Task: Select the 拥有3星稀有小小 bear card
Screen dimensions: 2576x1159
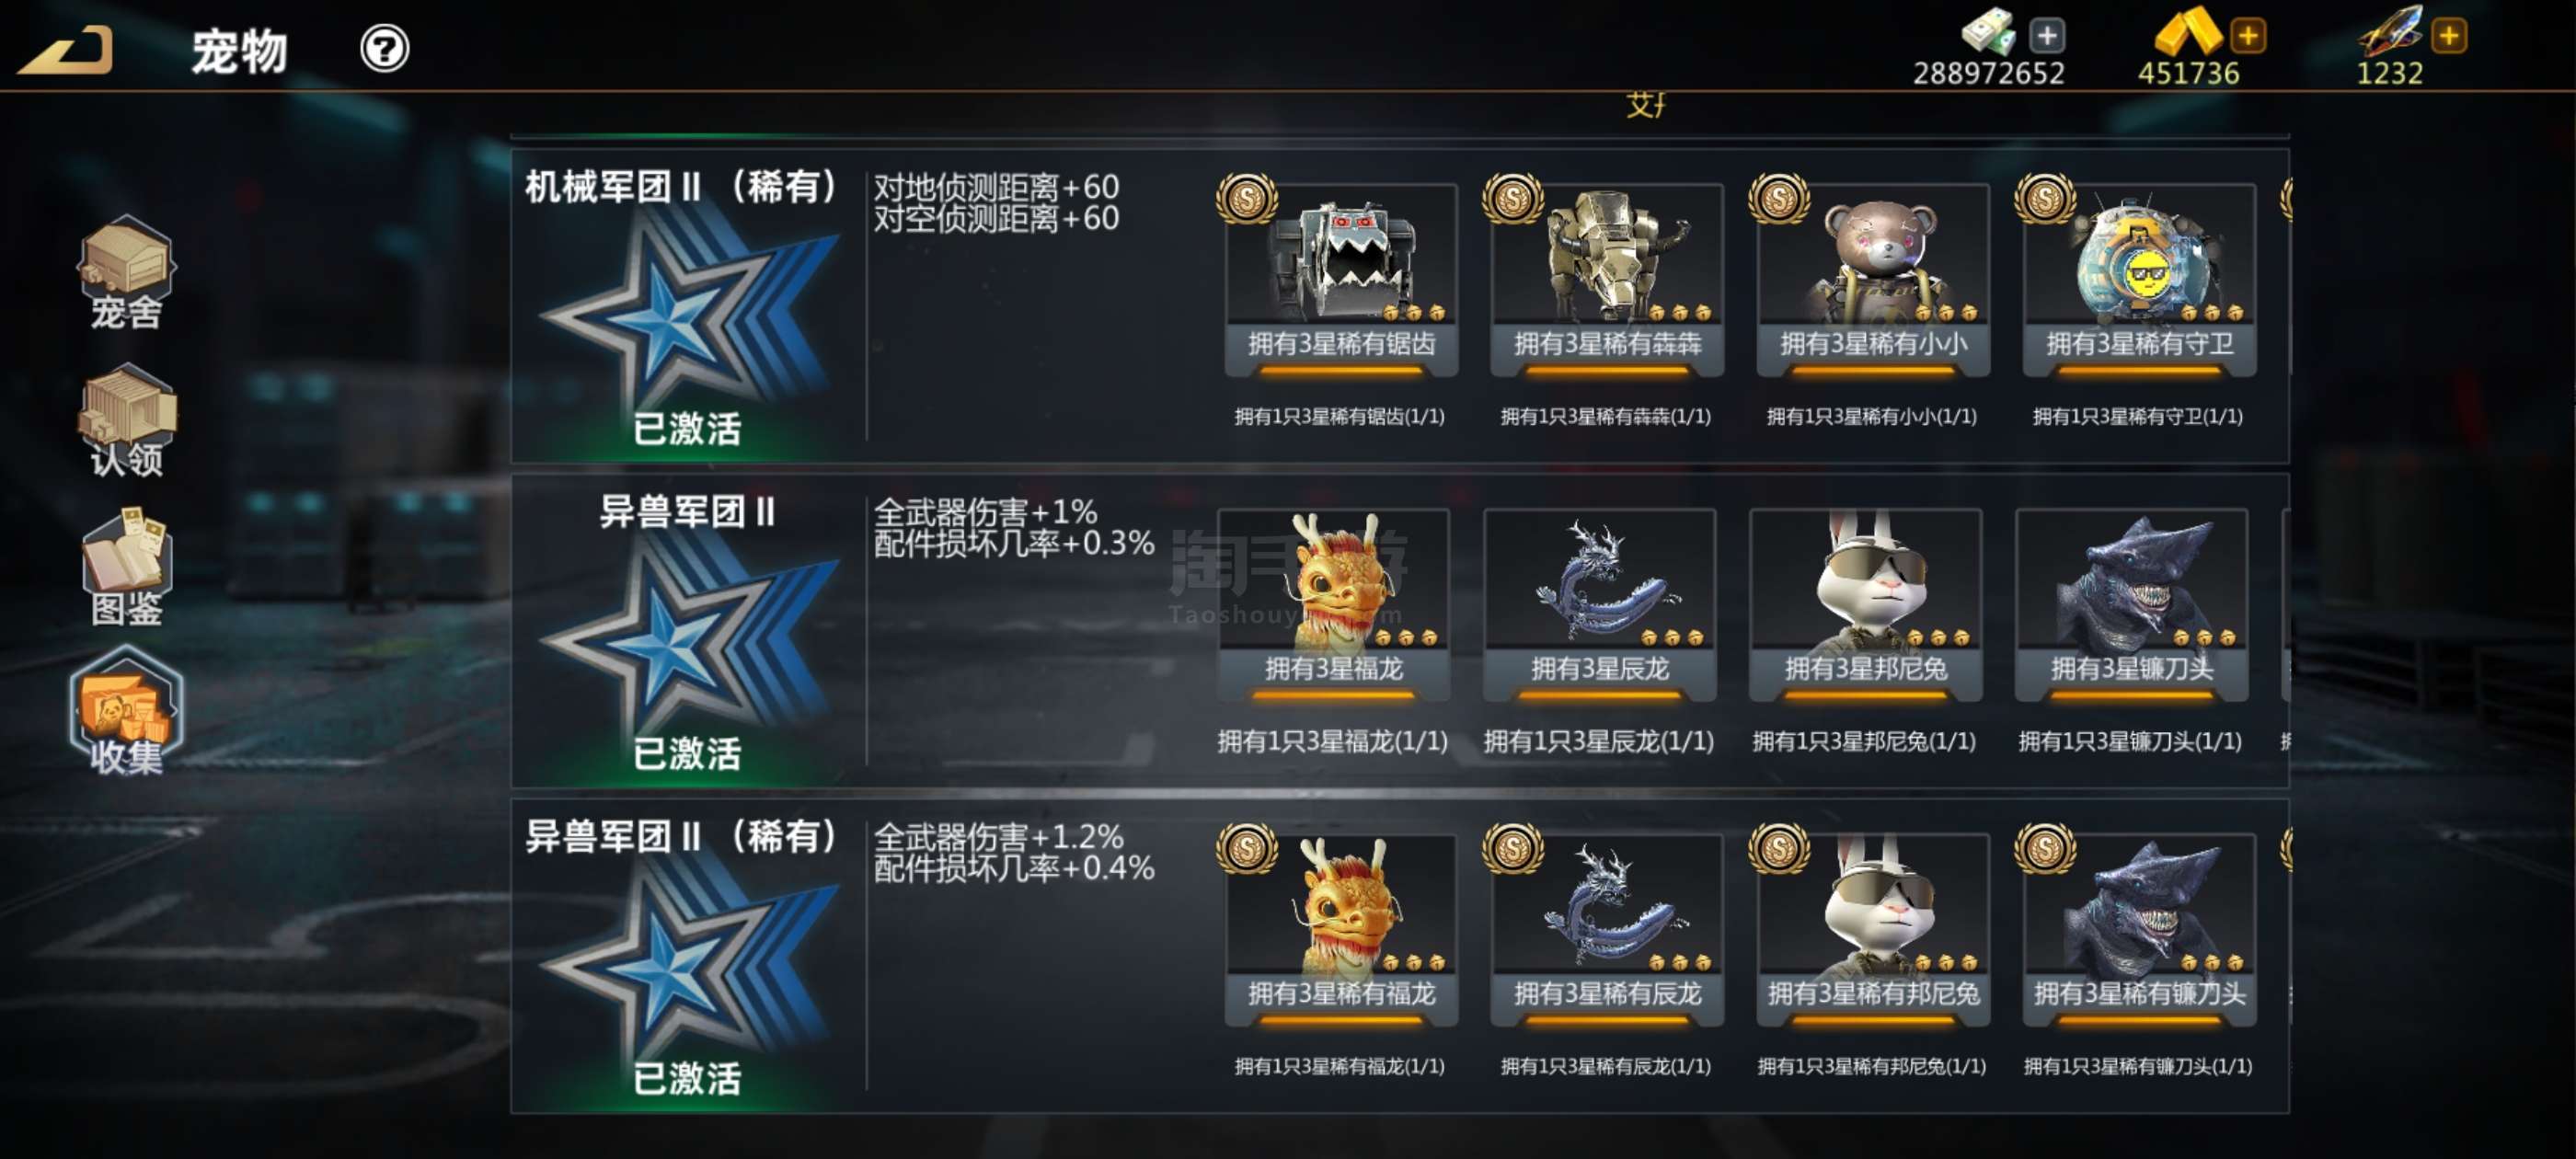Action: (x=1872, y=280)
